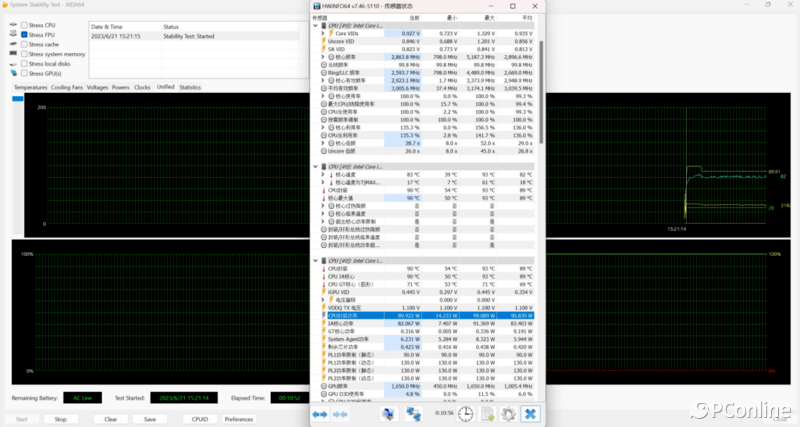The image size is (800, 427).
Task: Open HWiNFO sensor settings gear icon
Action: coord(508,414)
